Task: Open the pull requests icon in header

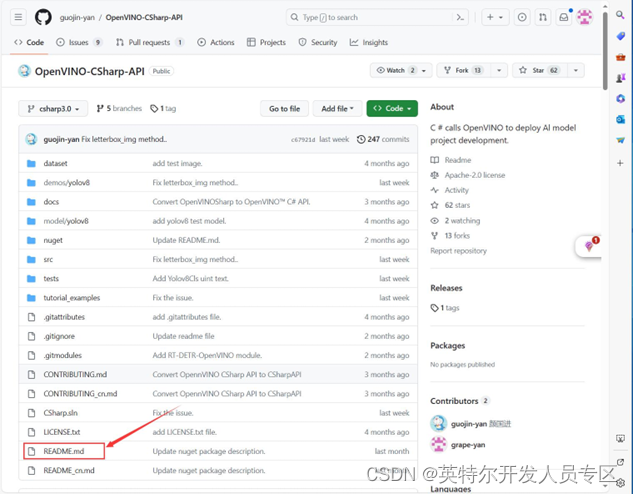Action: tap(543, 17)
